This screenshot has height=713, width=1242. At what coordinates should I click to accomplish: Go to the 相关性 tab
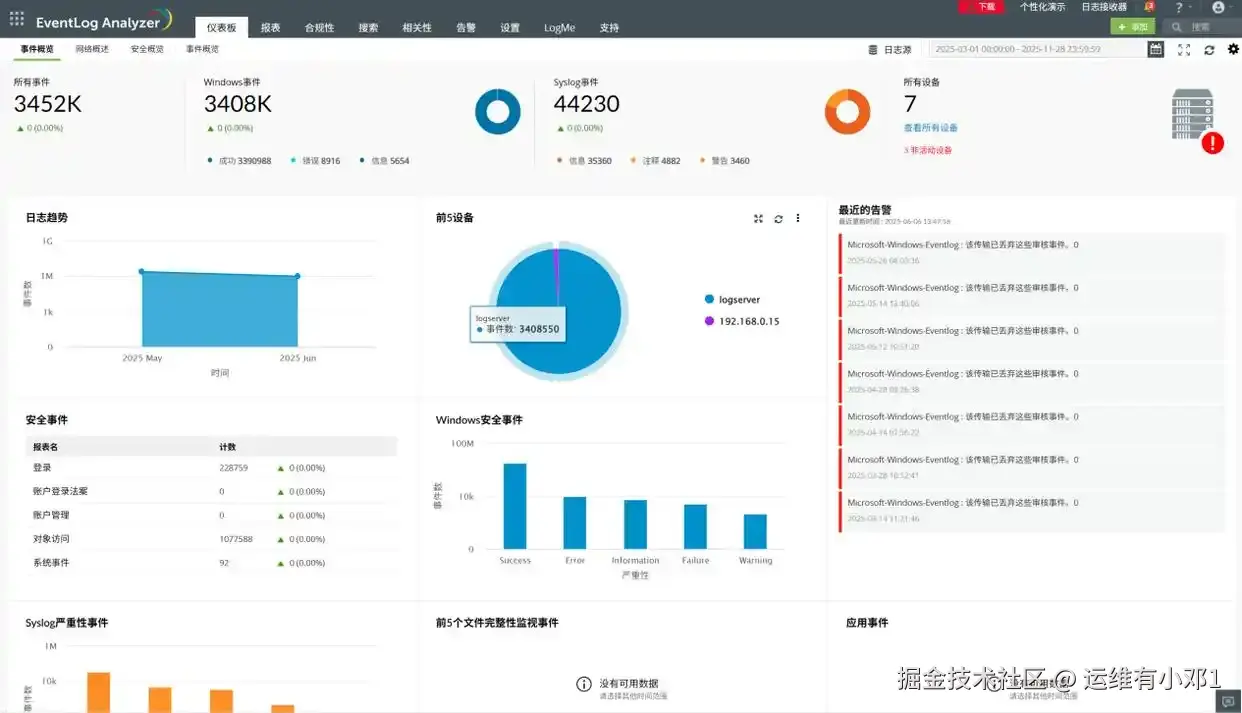coord(417,28)
